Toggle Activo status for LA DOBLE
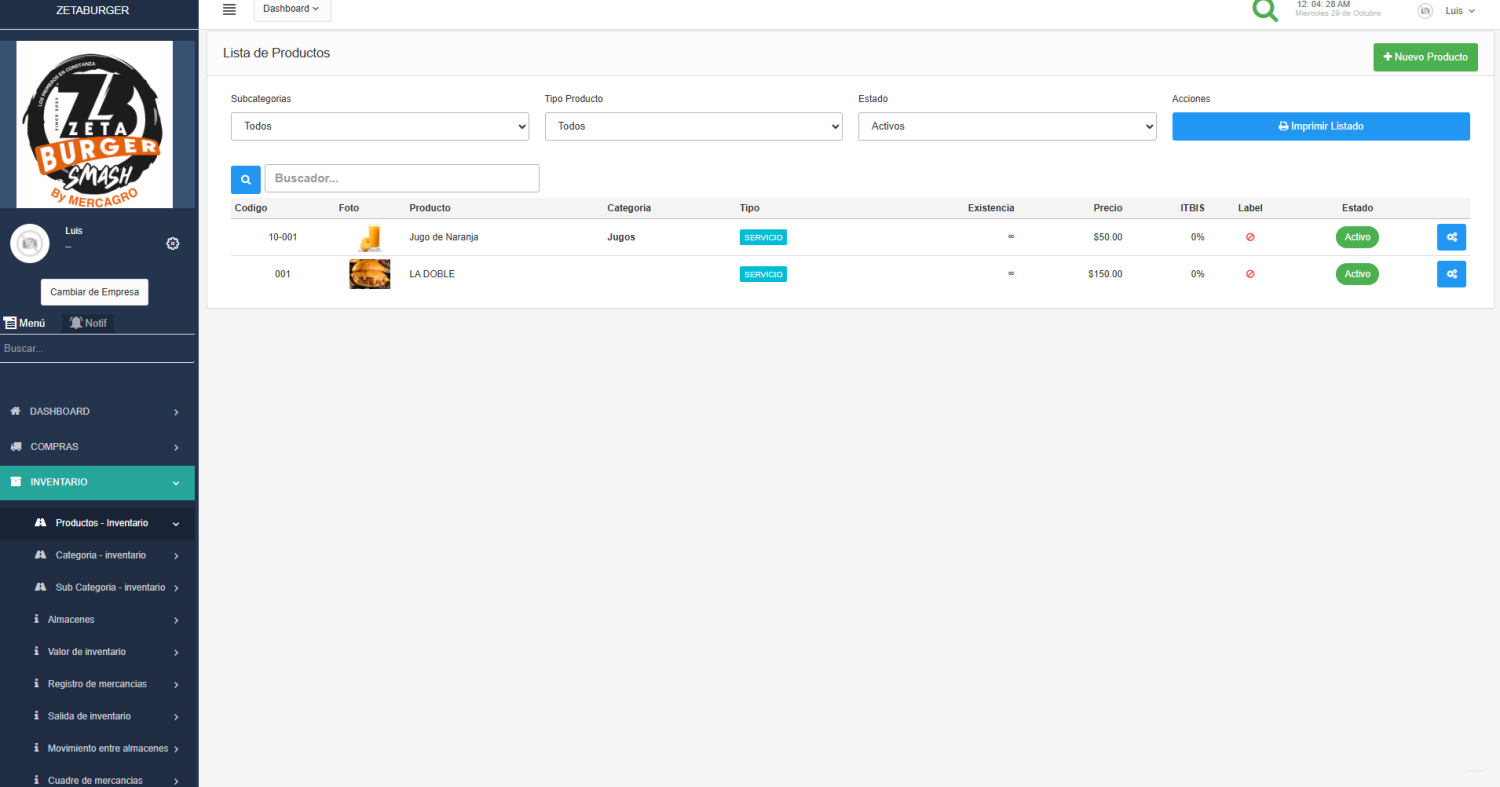This screenshot has height=787, width=1500. (1357, 274)
